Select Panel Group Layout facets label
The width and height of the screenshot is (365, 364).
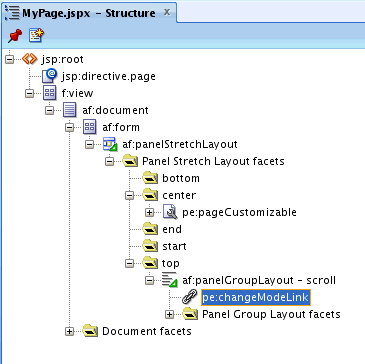pos(271,314)
